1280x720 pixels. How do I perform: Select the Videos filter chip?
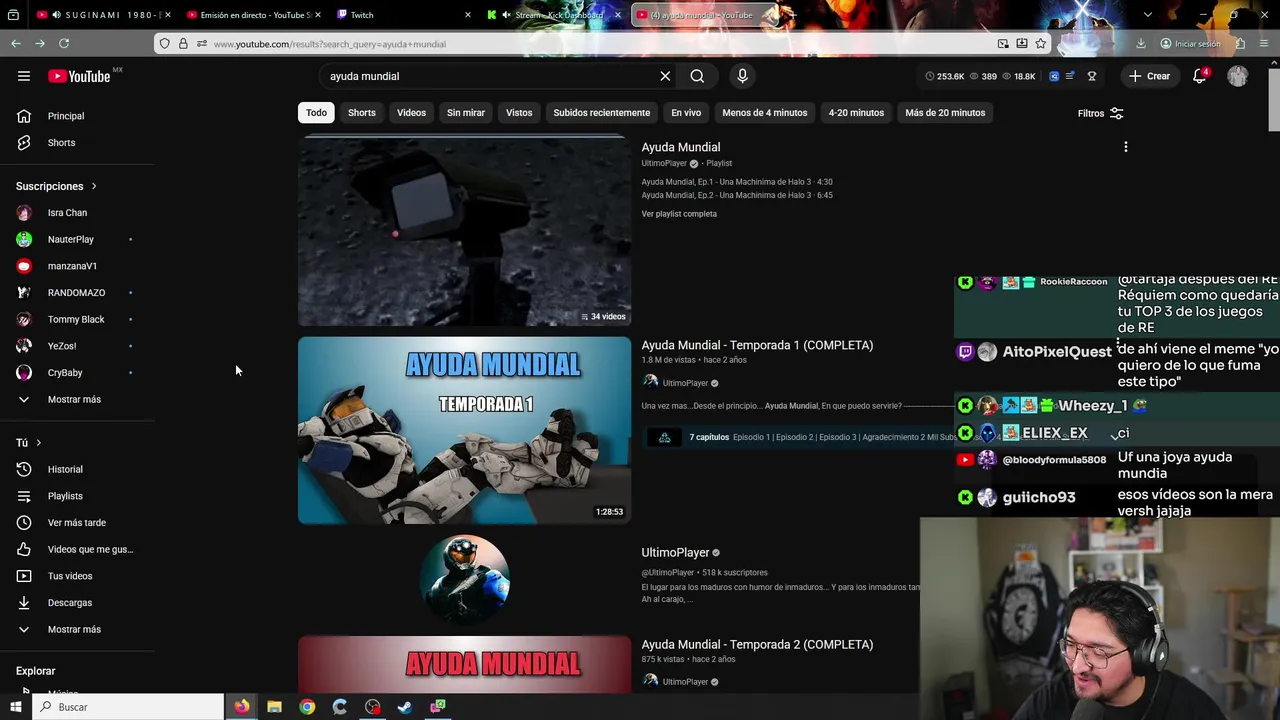coord(411,113)
